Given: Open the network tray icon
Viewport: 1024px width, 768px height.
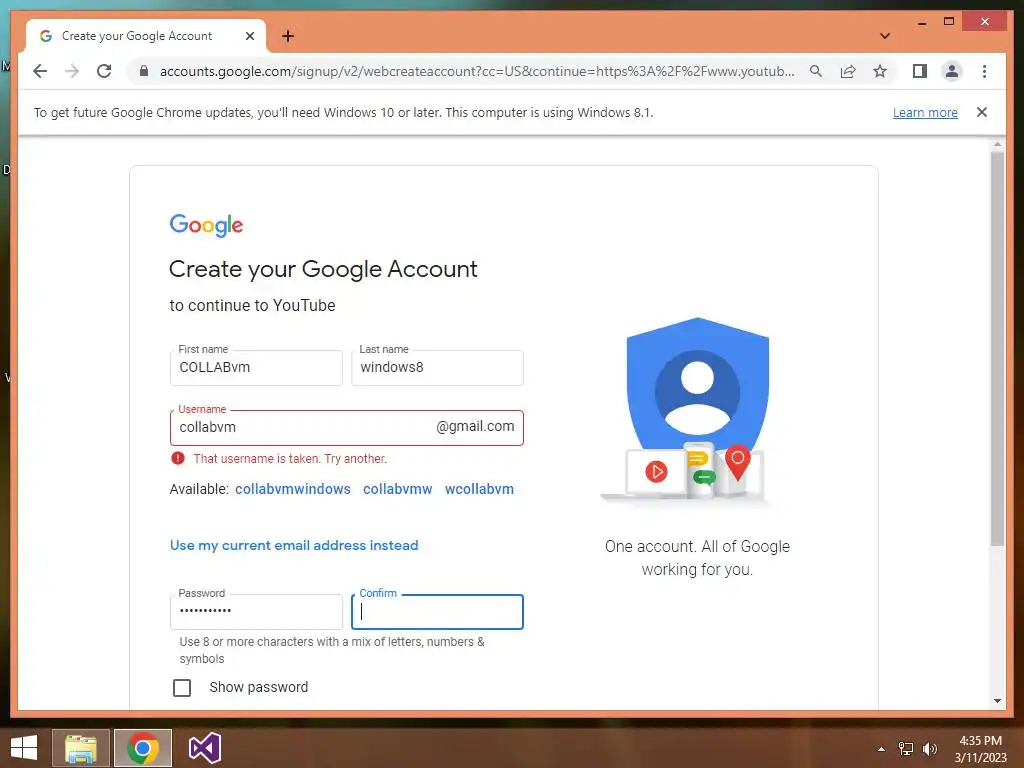Looking at the screenshot, I should click(906, 749).
